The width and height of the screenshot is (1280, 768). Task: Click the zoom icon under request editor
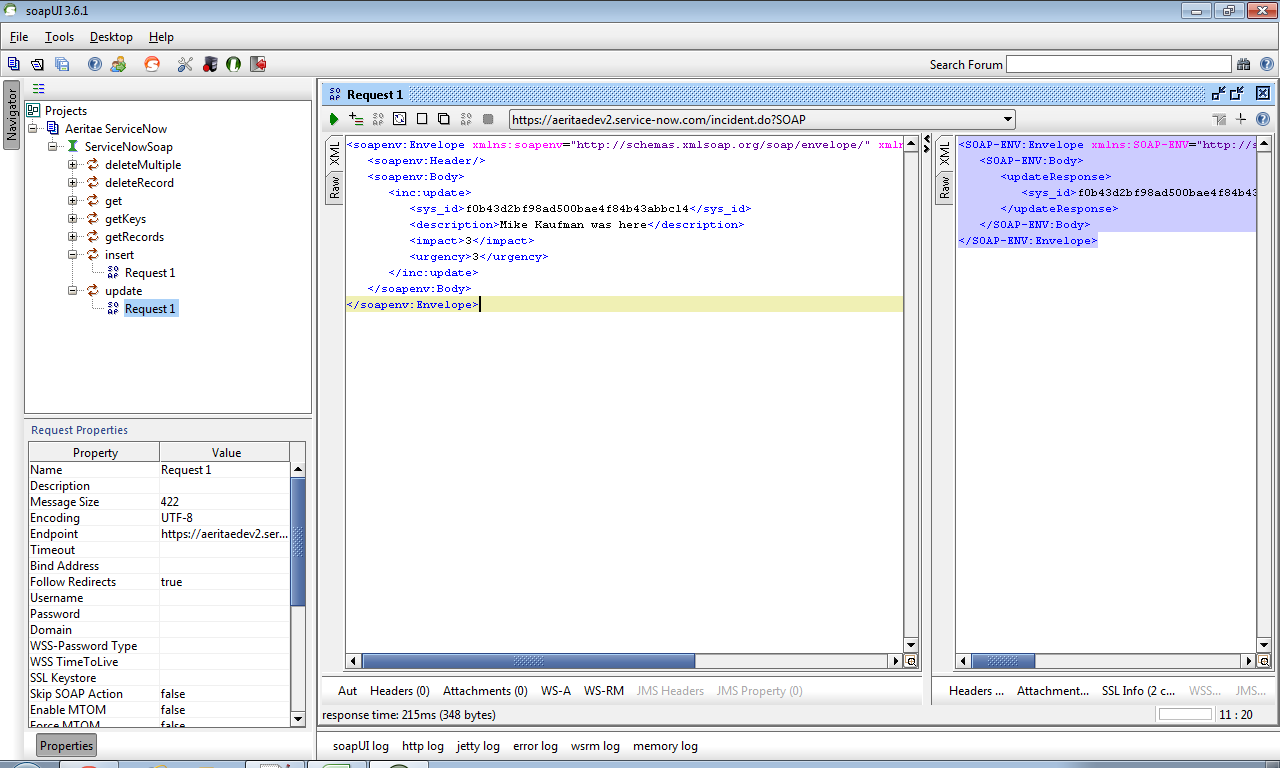point(911,662)
